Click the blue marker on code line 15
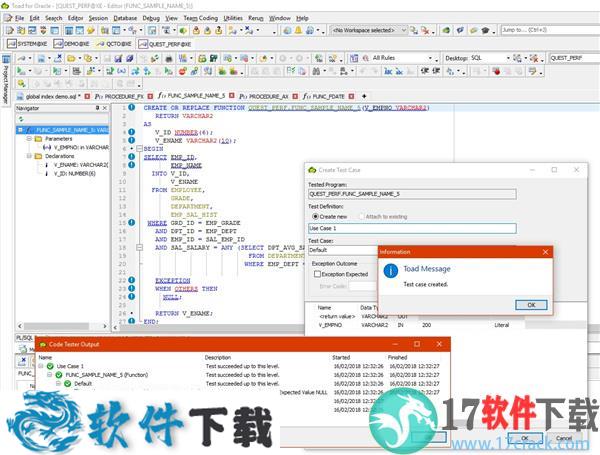The width and height of the screenshot is (600, 455). (x=131, y=222)
